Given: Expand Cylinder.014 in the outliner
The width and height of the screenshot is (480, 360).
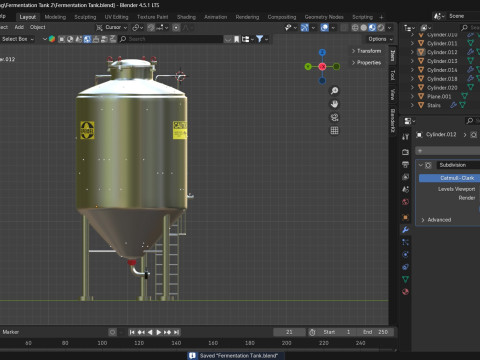Looking at the screenshot, I should (x=412, y=70).
